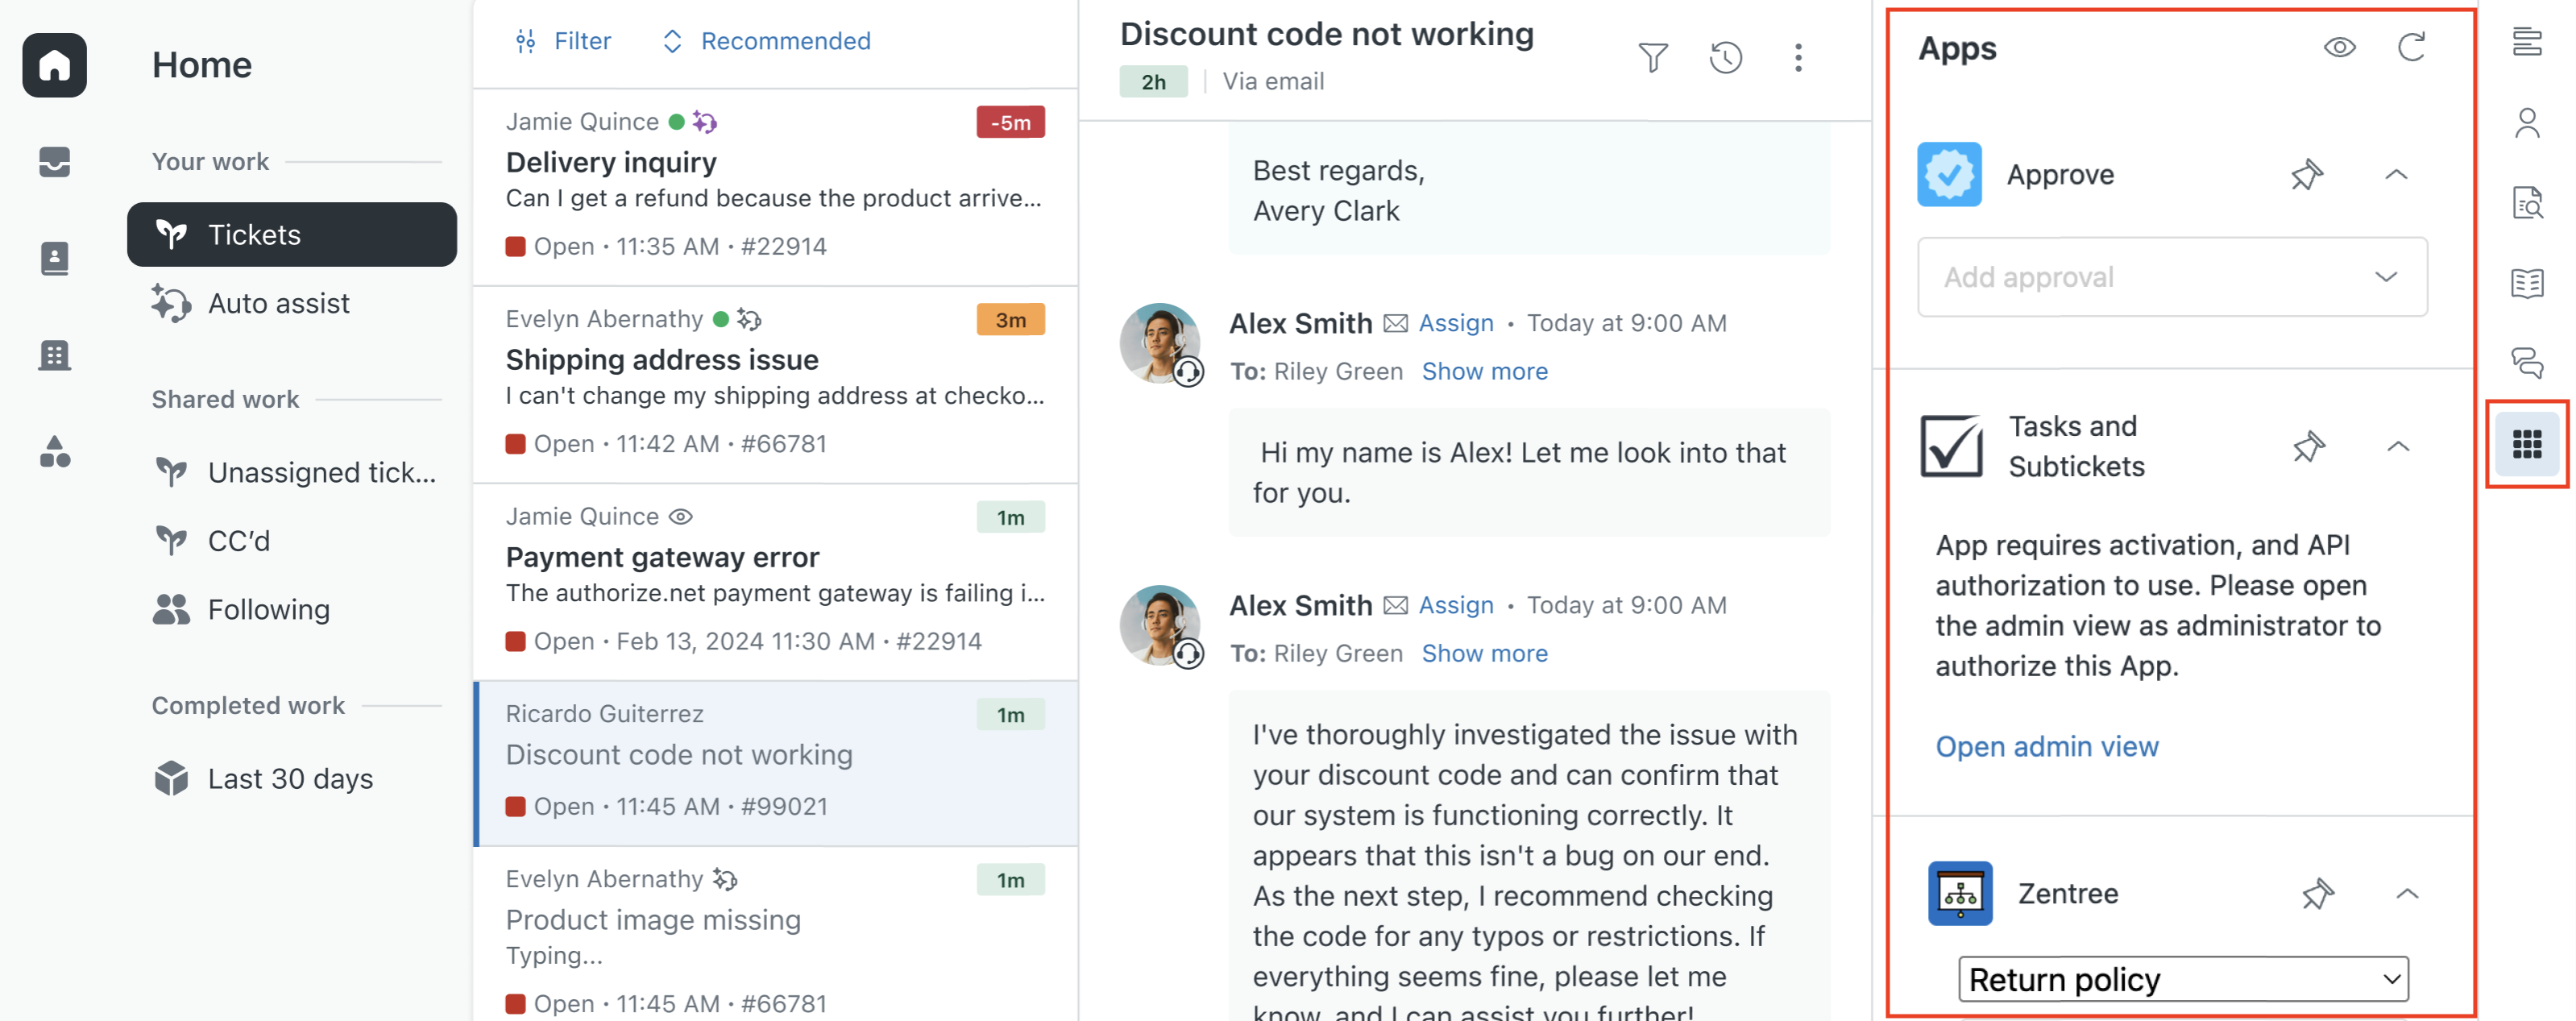Collapse the Tasks and Subtickets section

[x=2397, y=446]
